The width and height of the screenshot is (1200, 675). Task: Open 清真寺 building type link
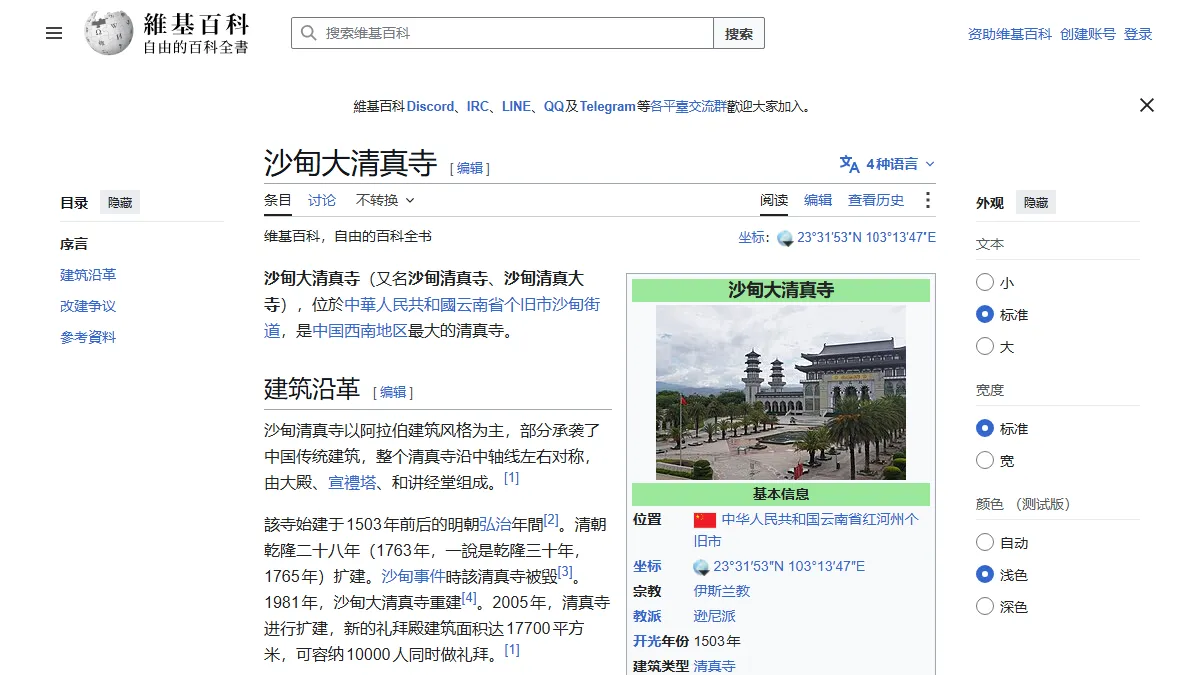[715, 666]
